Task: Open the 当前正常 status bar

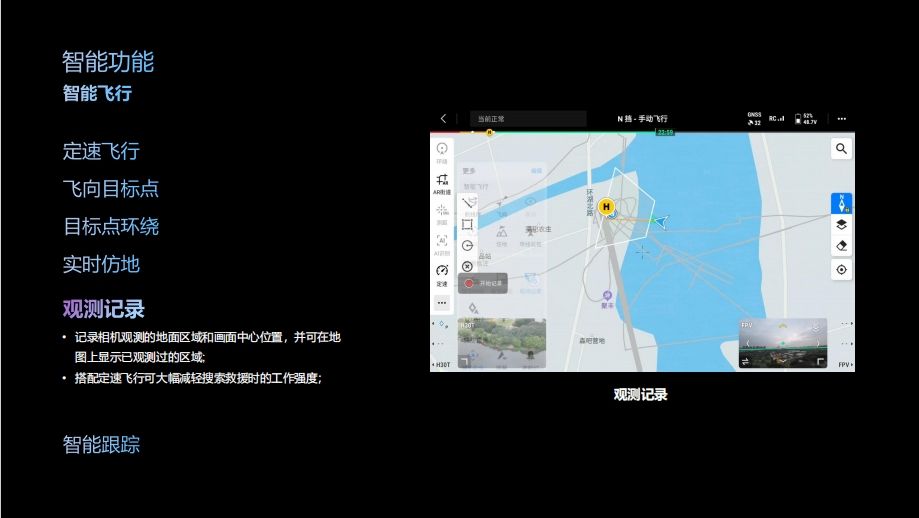Action: tap(528, 119)
